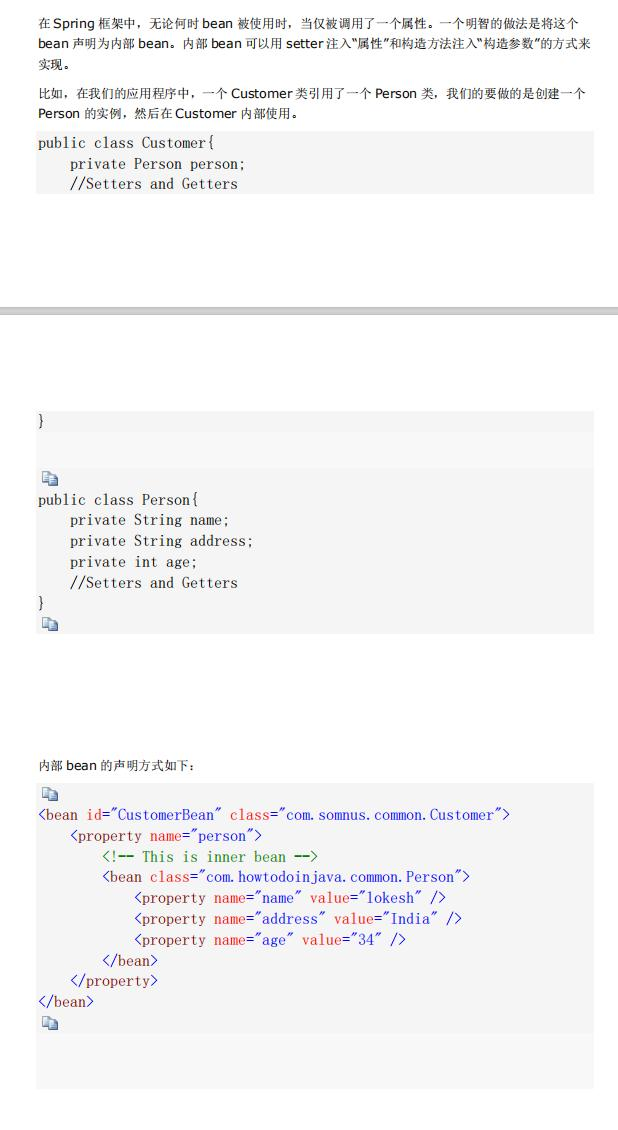Click the paragraph starting '在 Spring 框架中'
The image size is (618, 1130).
[314, 43]
